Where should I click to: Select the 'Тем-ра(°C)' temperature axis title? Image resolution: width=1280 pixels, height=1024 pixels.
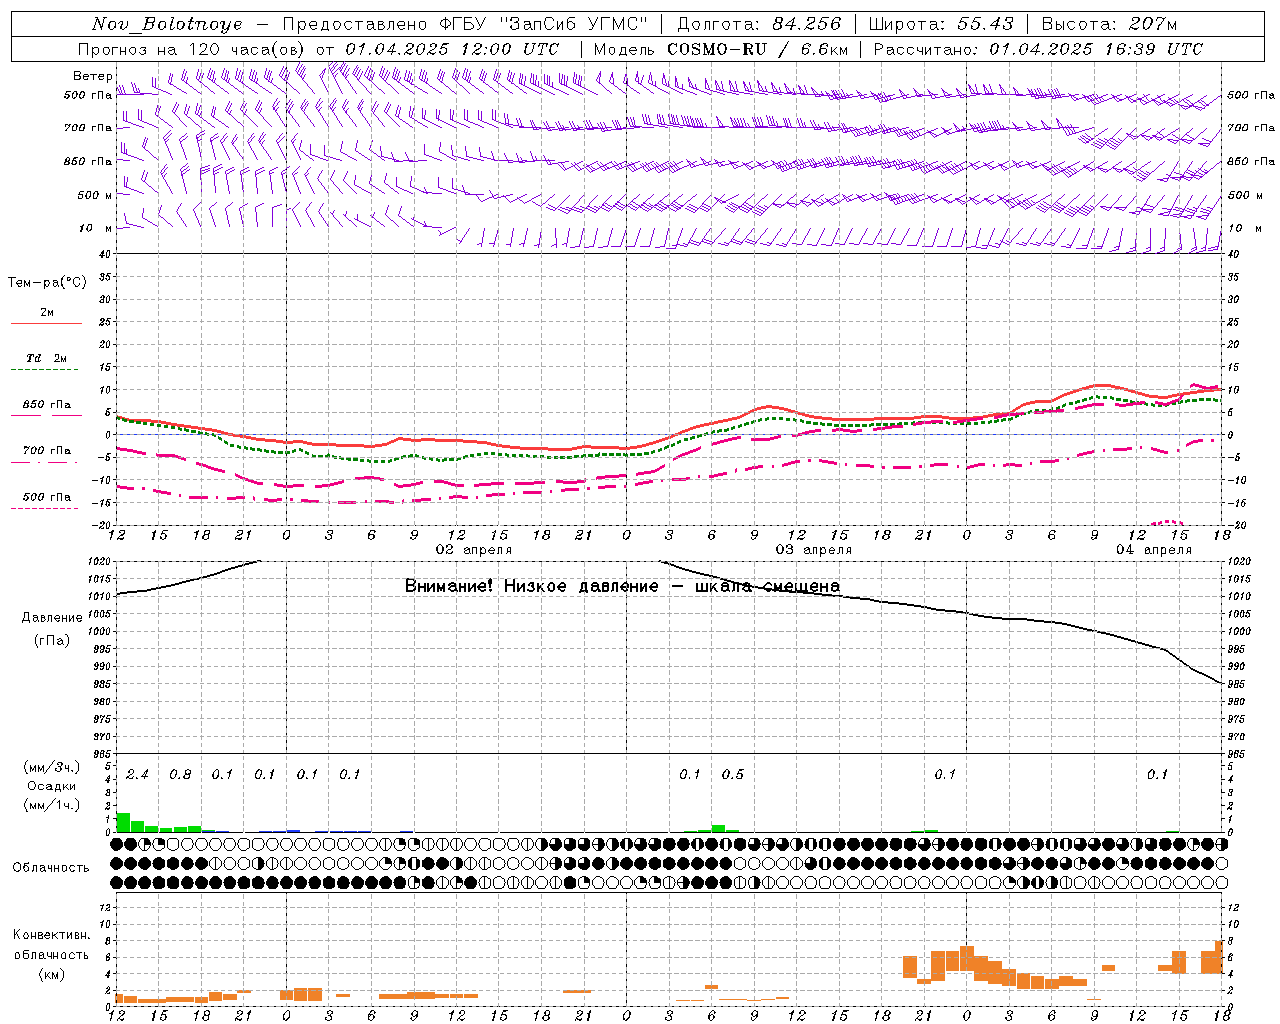47,282
